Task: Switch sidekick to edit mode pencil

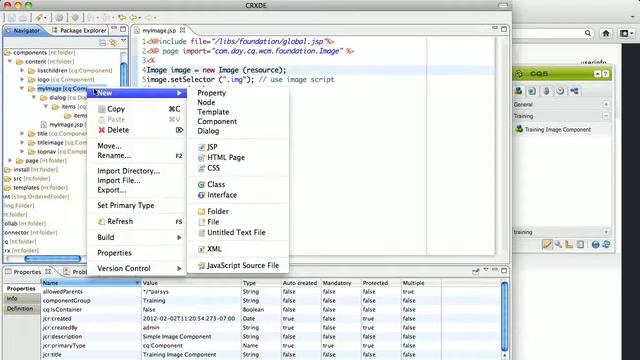Action: (547, 244)
